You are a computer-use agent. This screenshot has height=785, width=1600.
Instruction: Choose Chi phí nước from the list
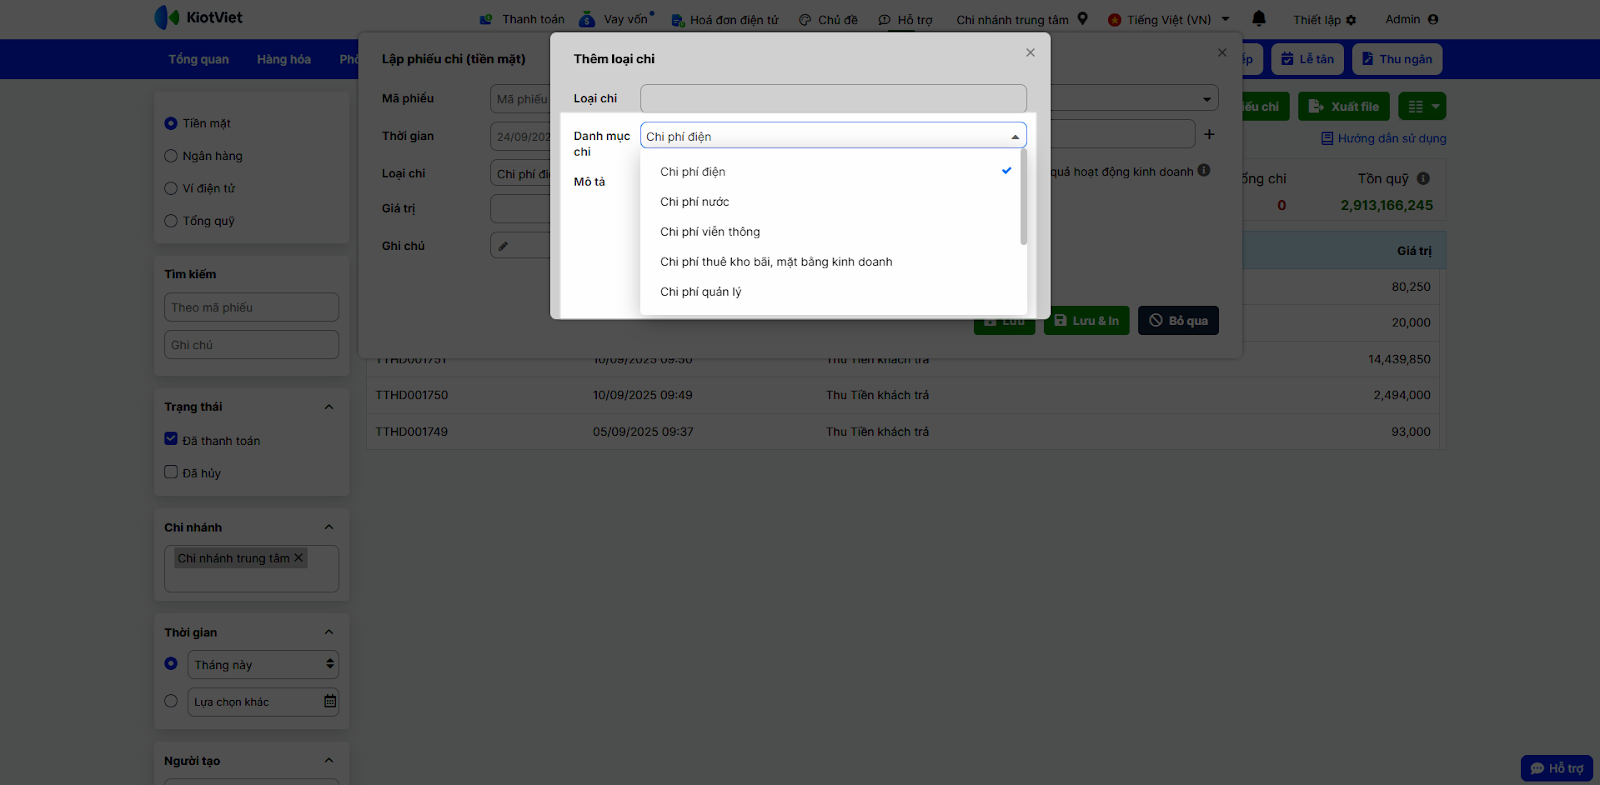tap(834, 202)
